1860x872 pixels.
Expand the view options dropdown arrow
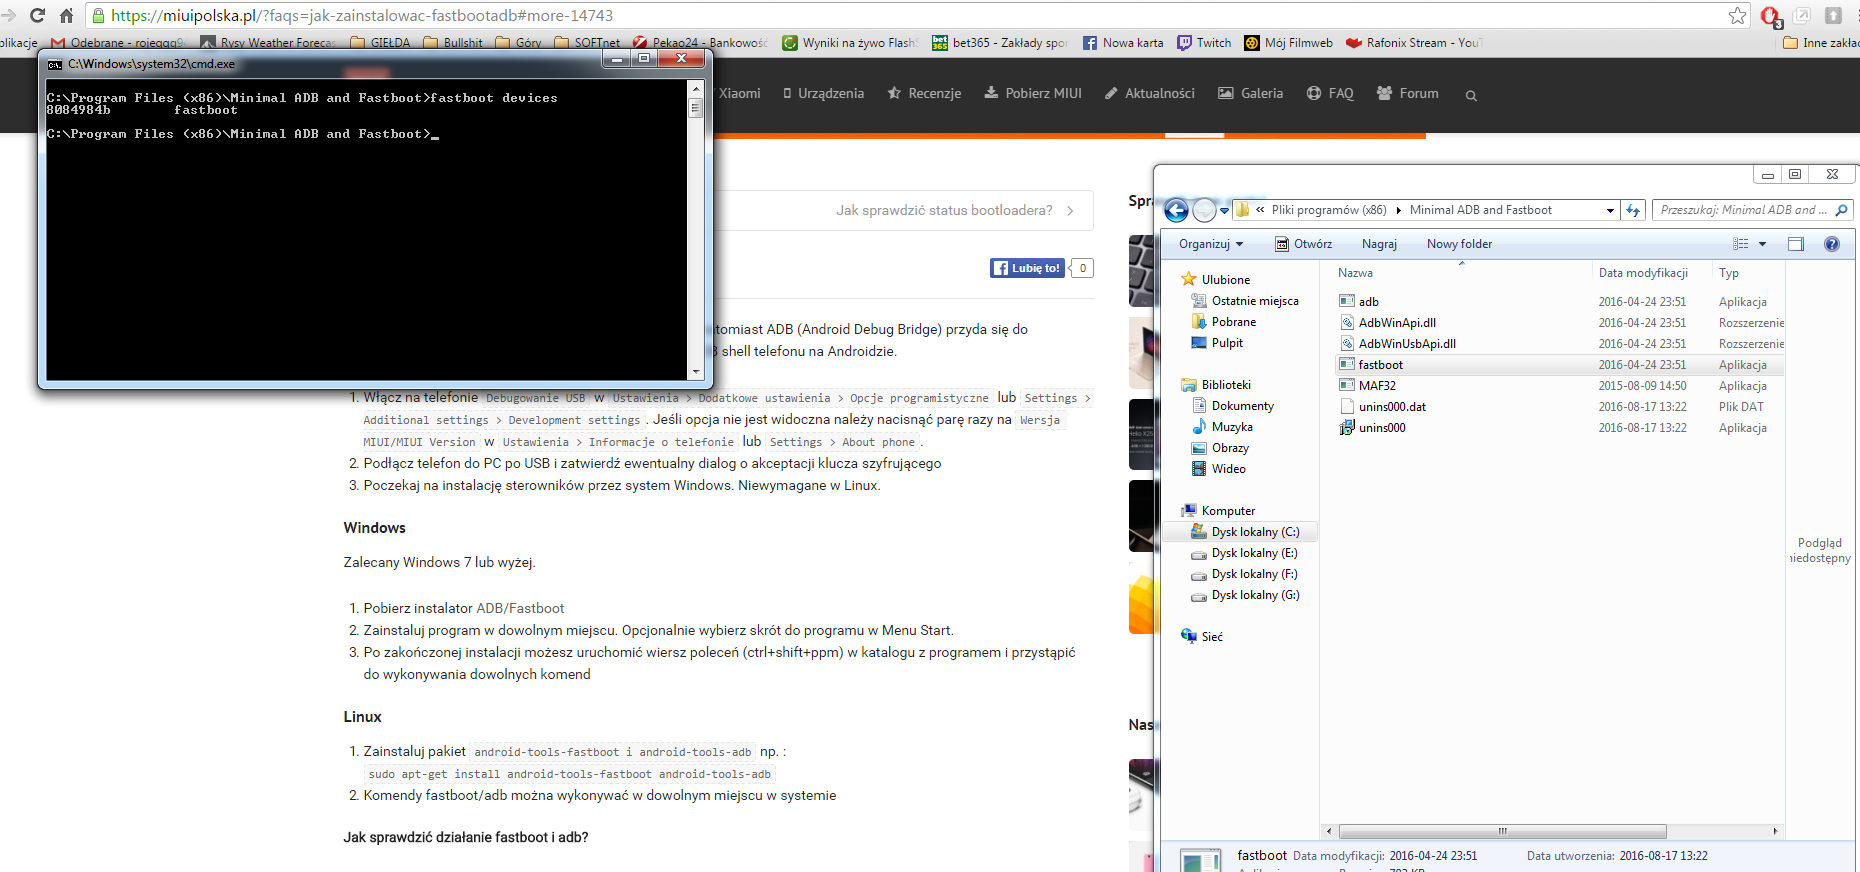point(1762,244)
